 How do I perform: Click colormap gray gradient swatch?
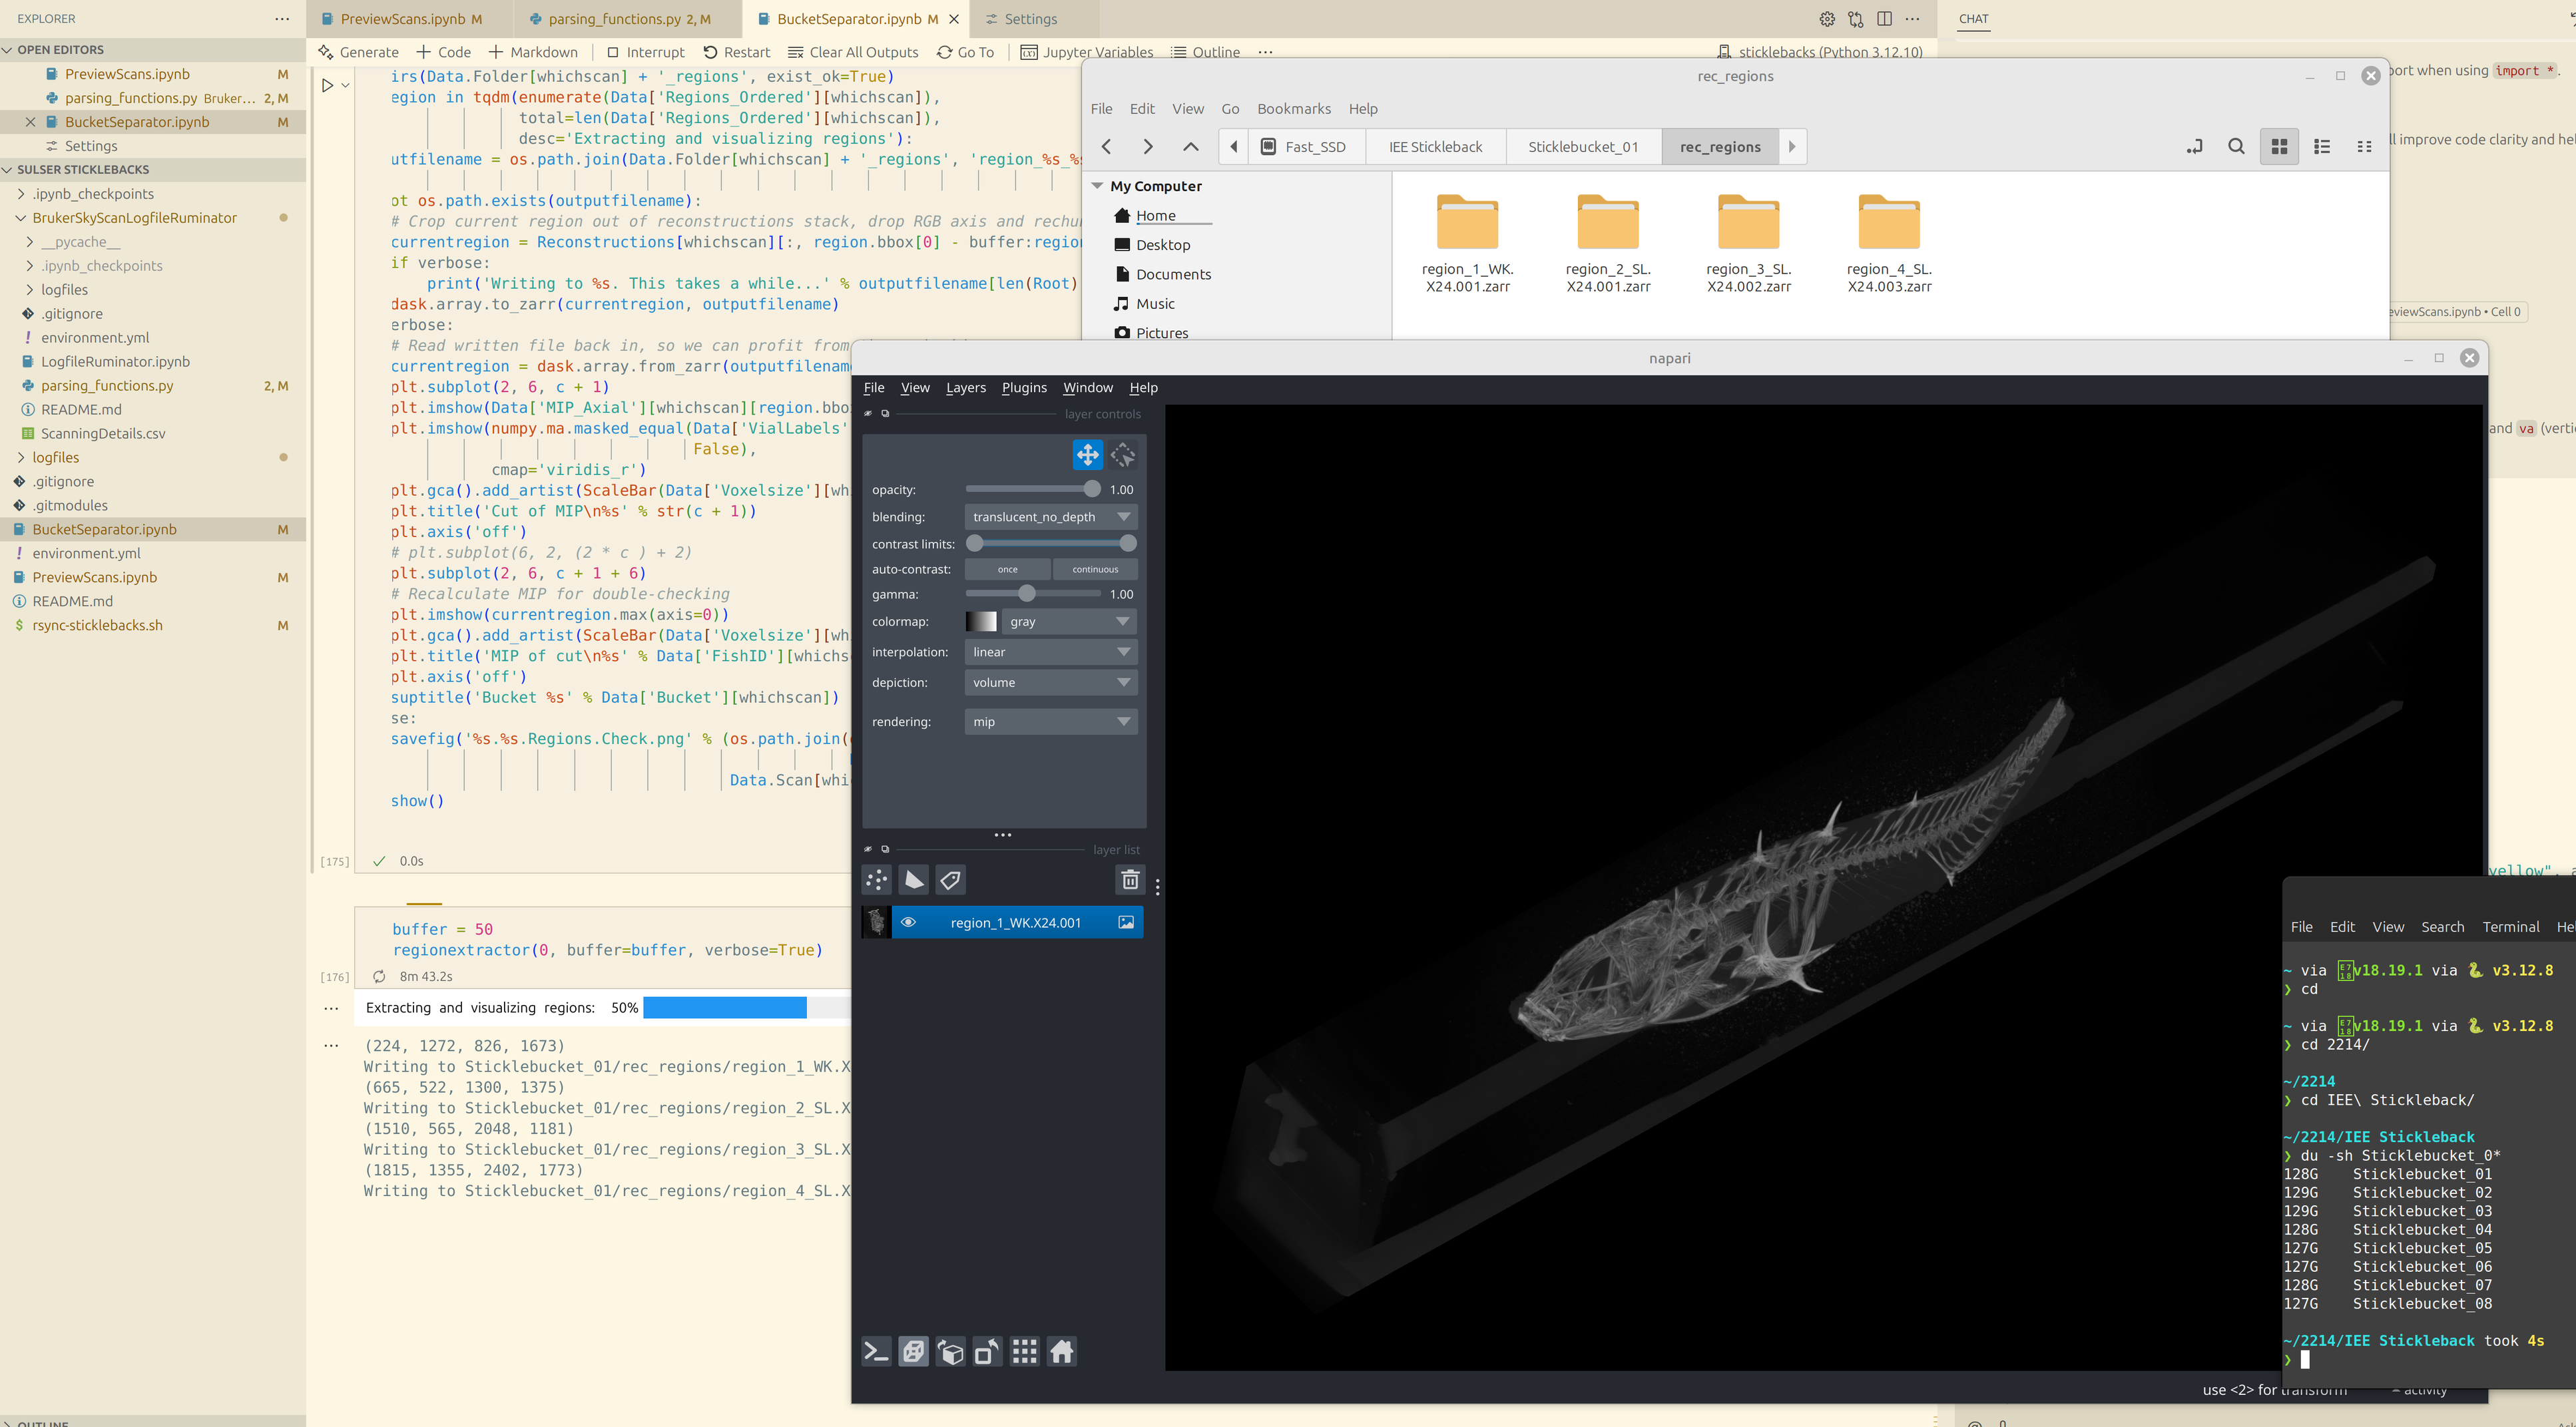point(980,622)
